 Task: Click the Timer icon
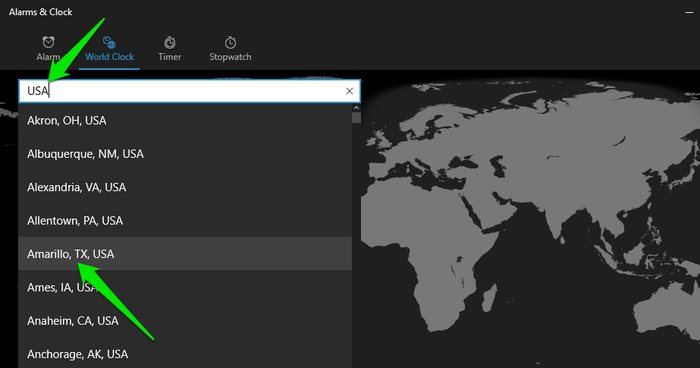coord(170,42)
